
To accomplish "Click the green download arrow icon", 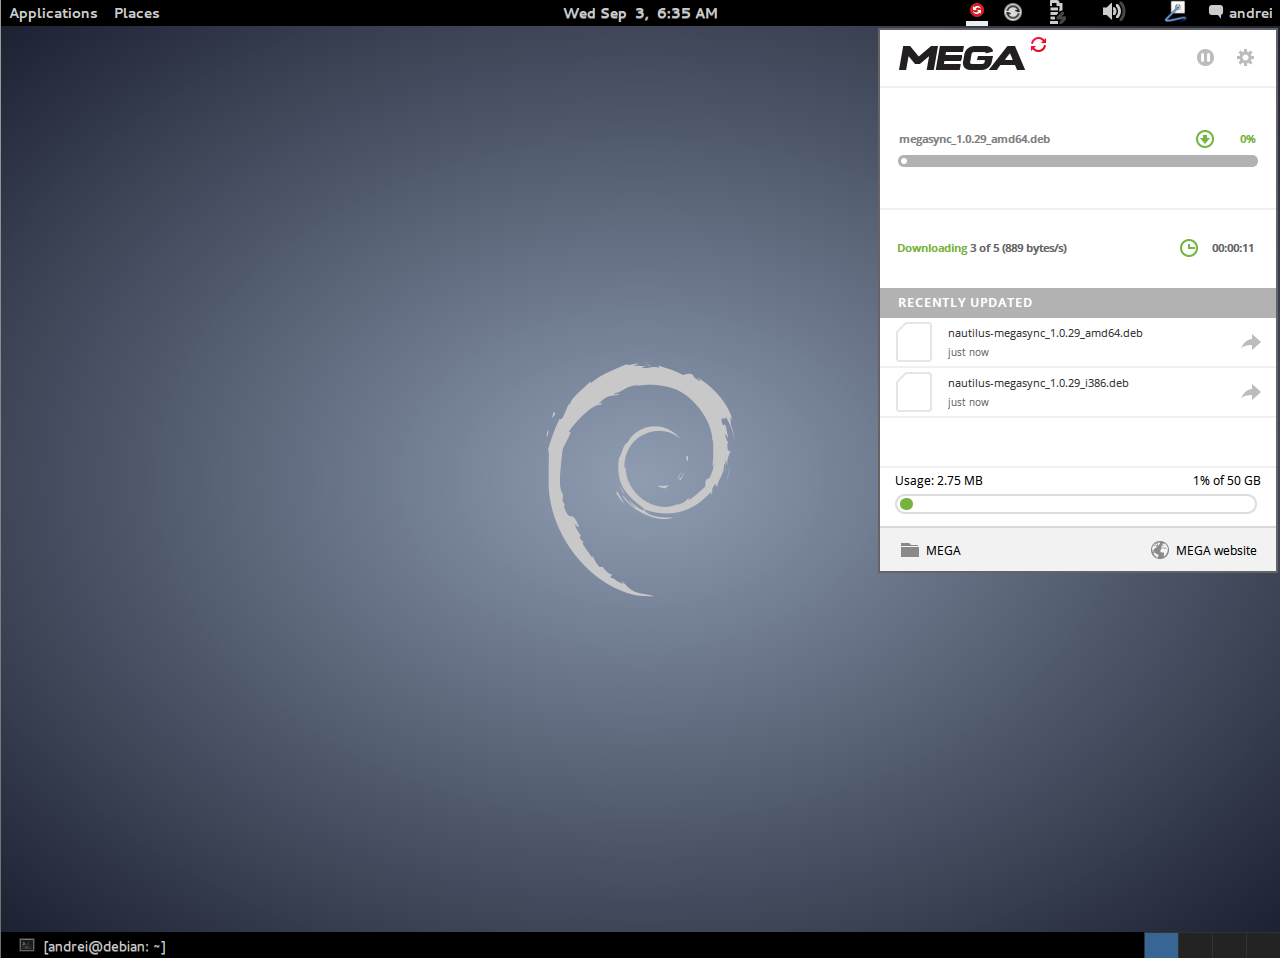I will 1205,139.
